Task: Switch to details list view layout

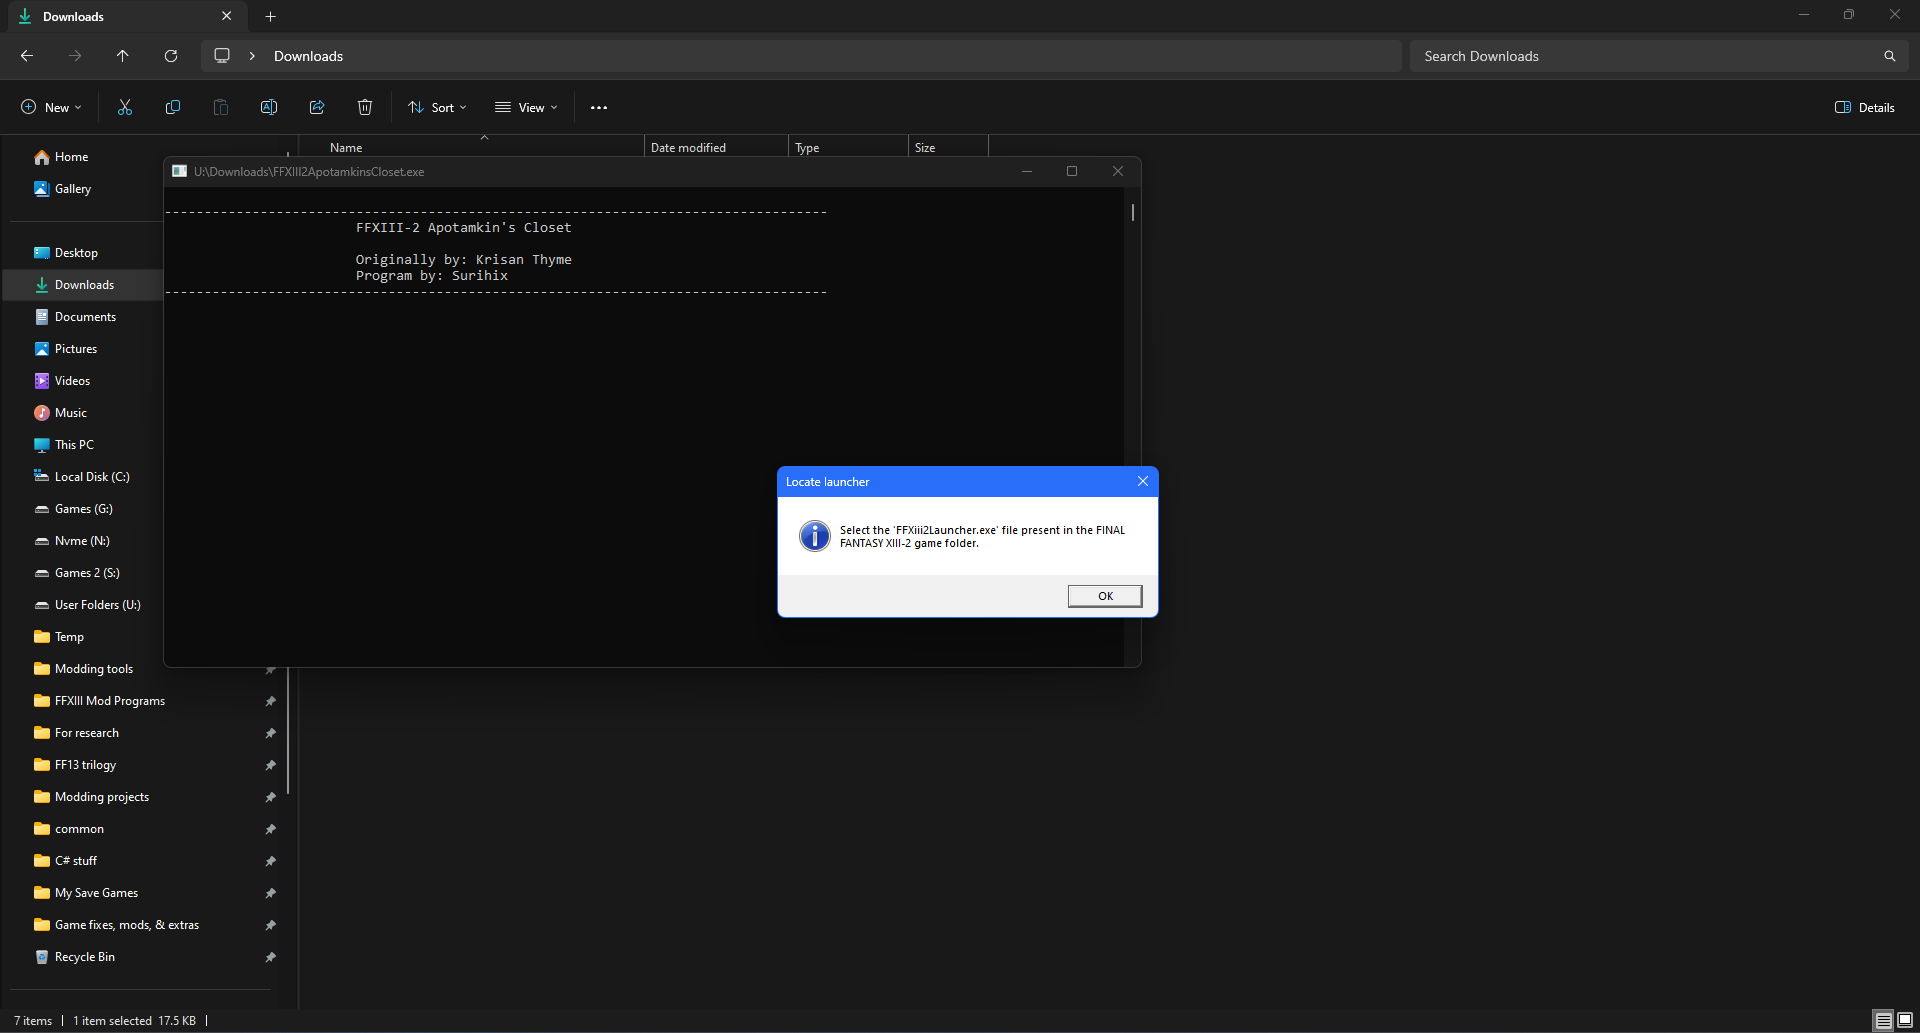Action: pyautogui.click(x=1883, y=1020)
